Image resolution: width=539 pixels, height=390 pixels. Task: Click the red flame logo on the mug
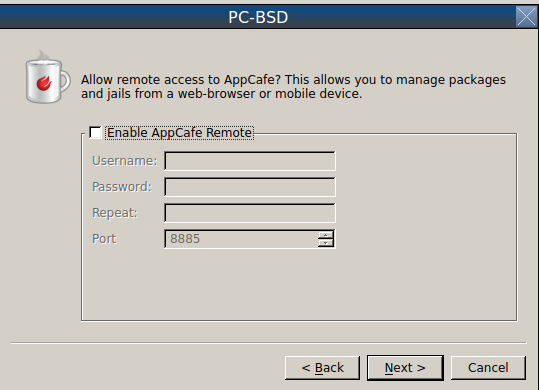(44, 83)
